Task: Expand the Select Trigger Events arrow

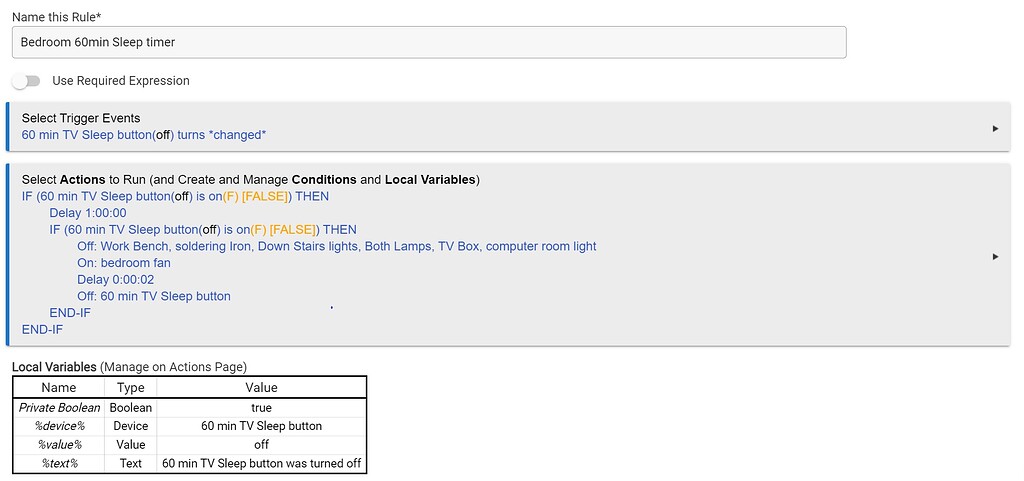Action: 995,128
